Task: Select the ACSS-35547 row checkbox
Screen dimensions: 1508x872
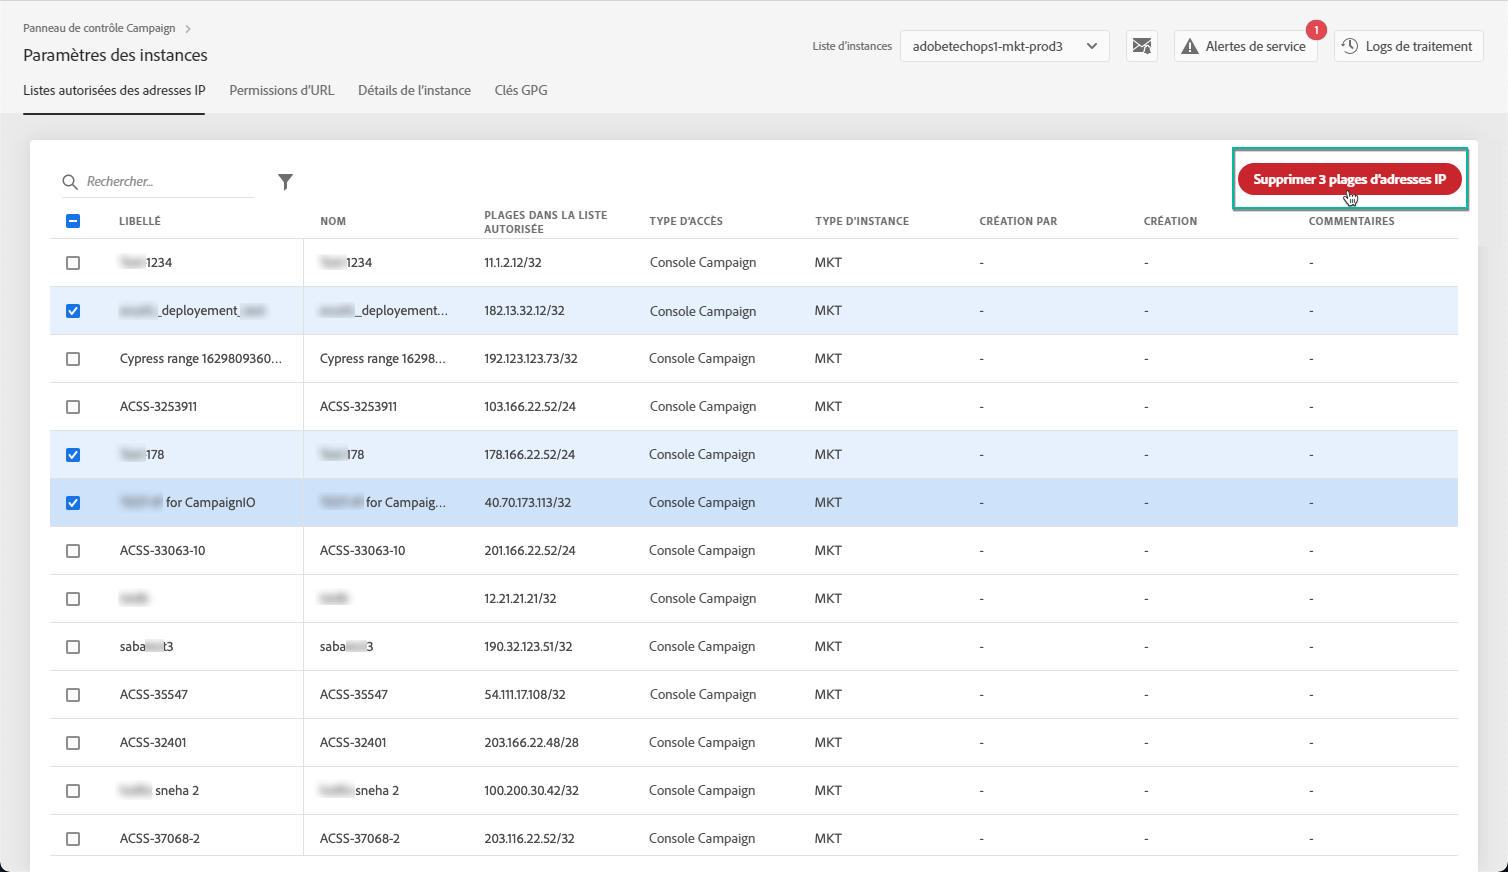Action: pyautogui.click(x=73, y=695)
